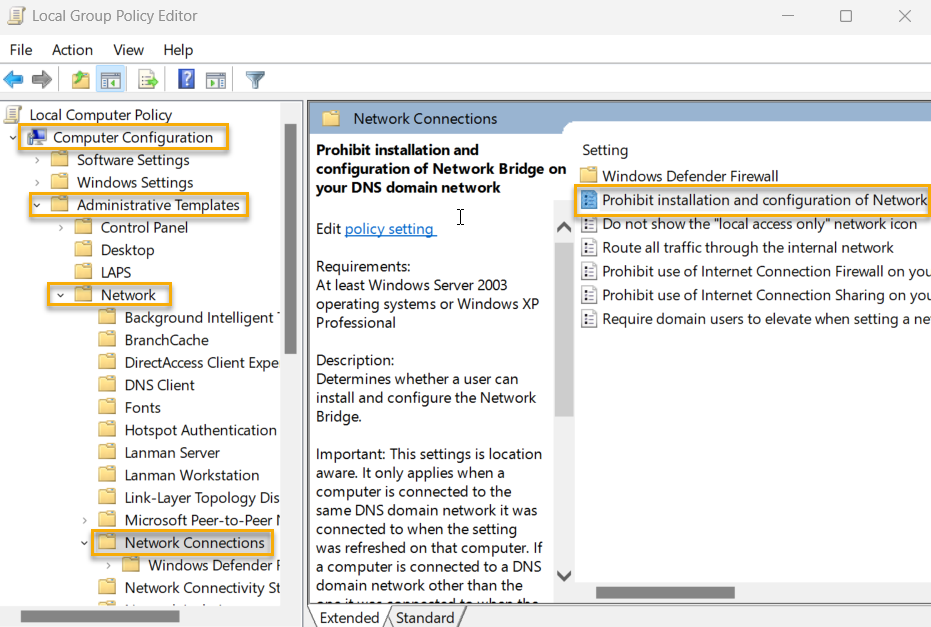Switch to the Standard tab

[426, 617]
